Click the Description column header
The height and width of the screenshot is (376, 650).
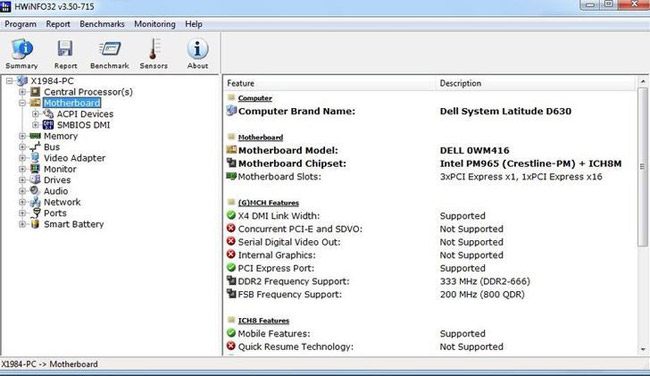(535, 83)
